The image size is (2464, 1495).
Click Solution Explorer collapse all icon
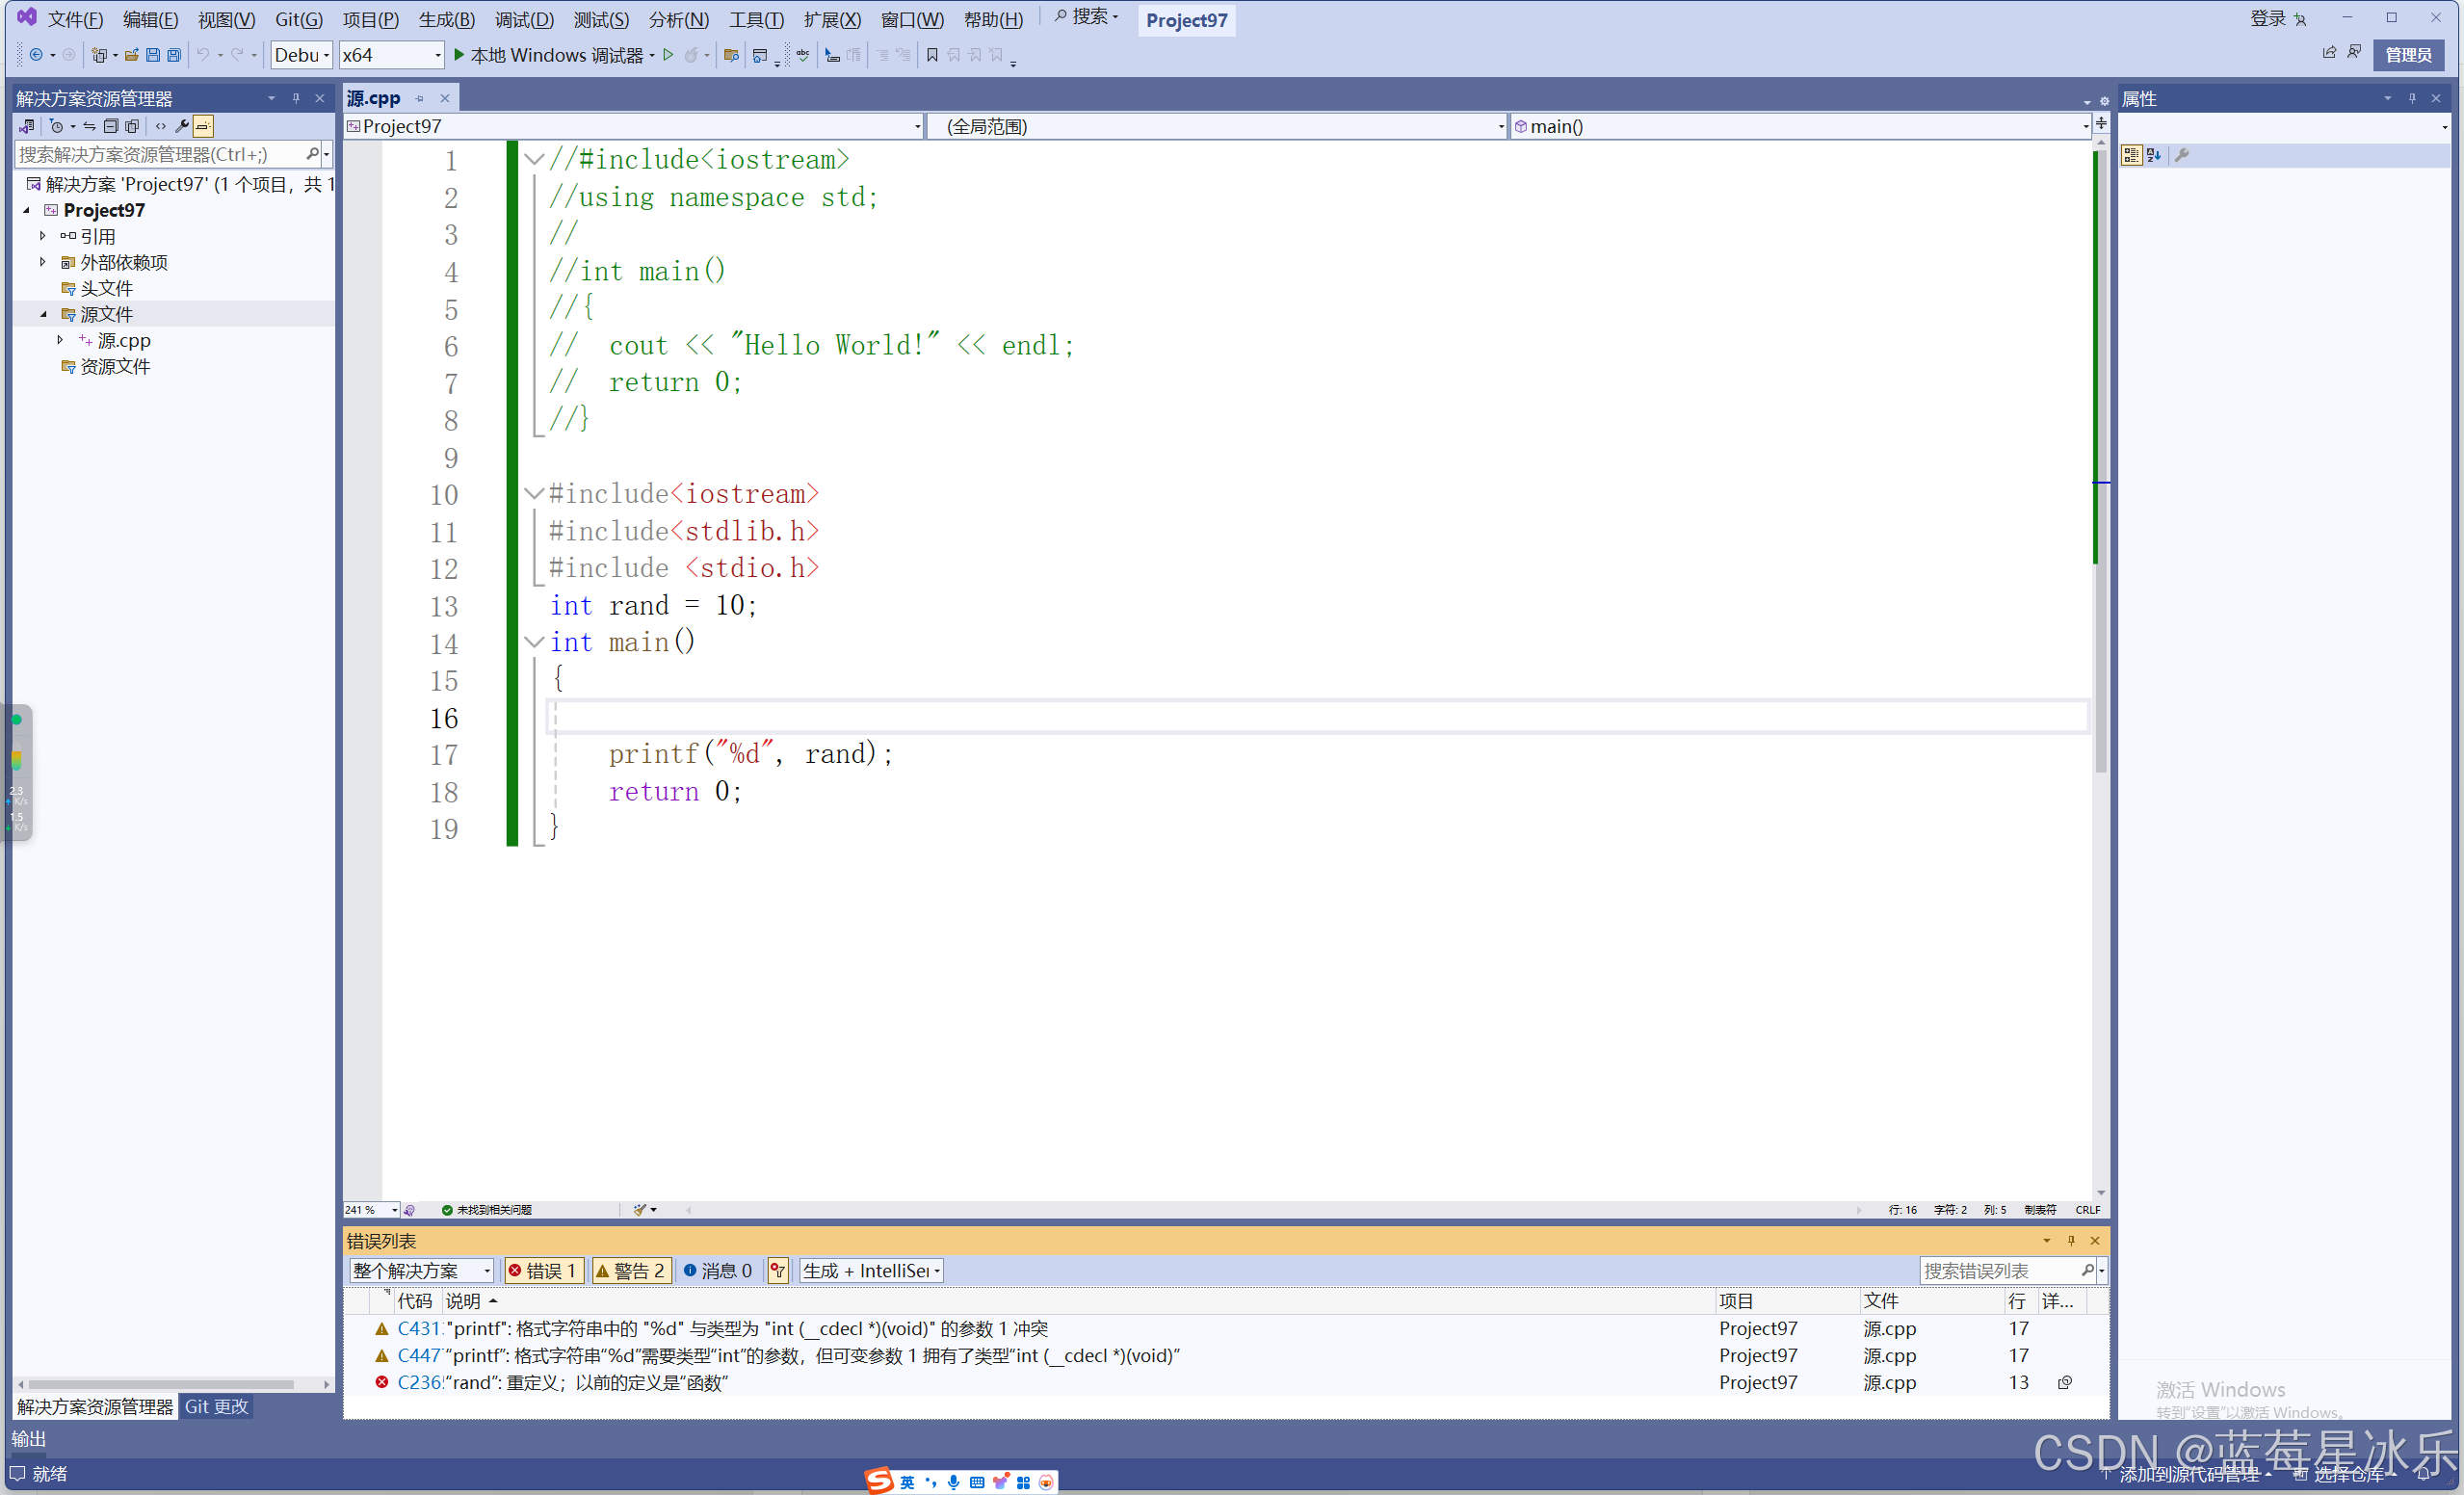pos(111,126)
